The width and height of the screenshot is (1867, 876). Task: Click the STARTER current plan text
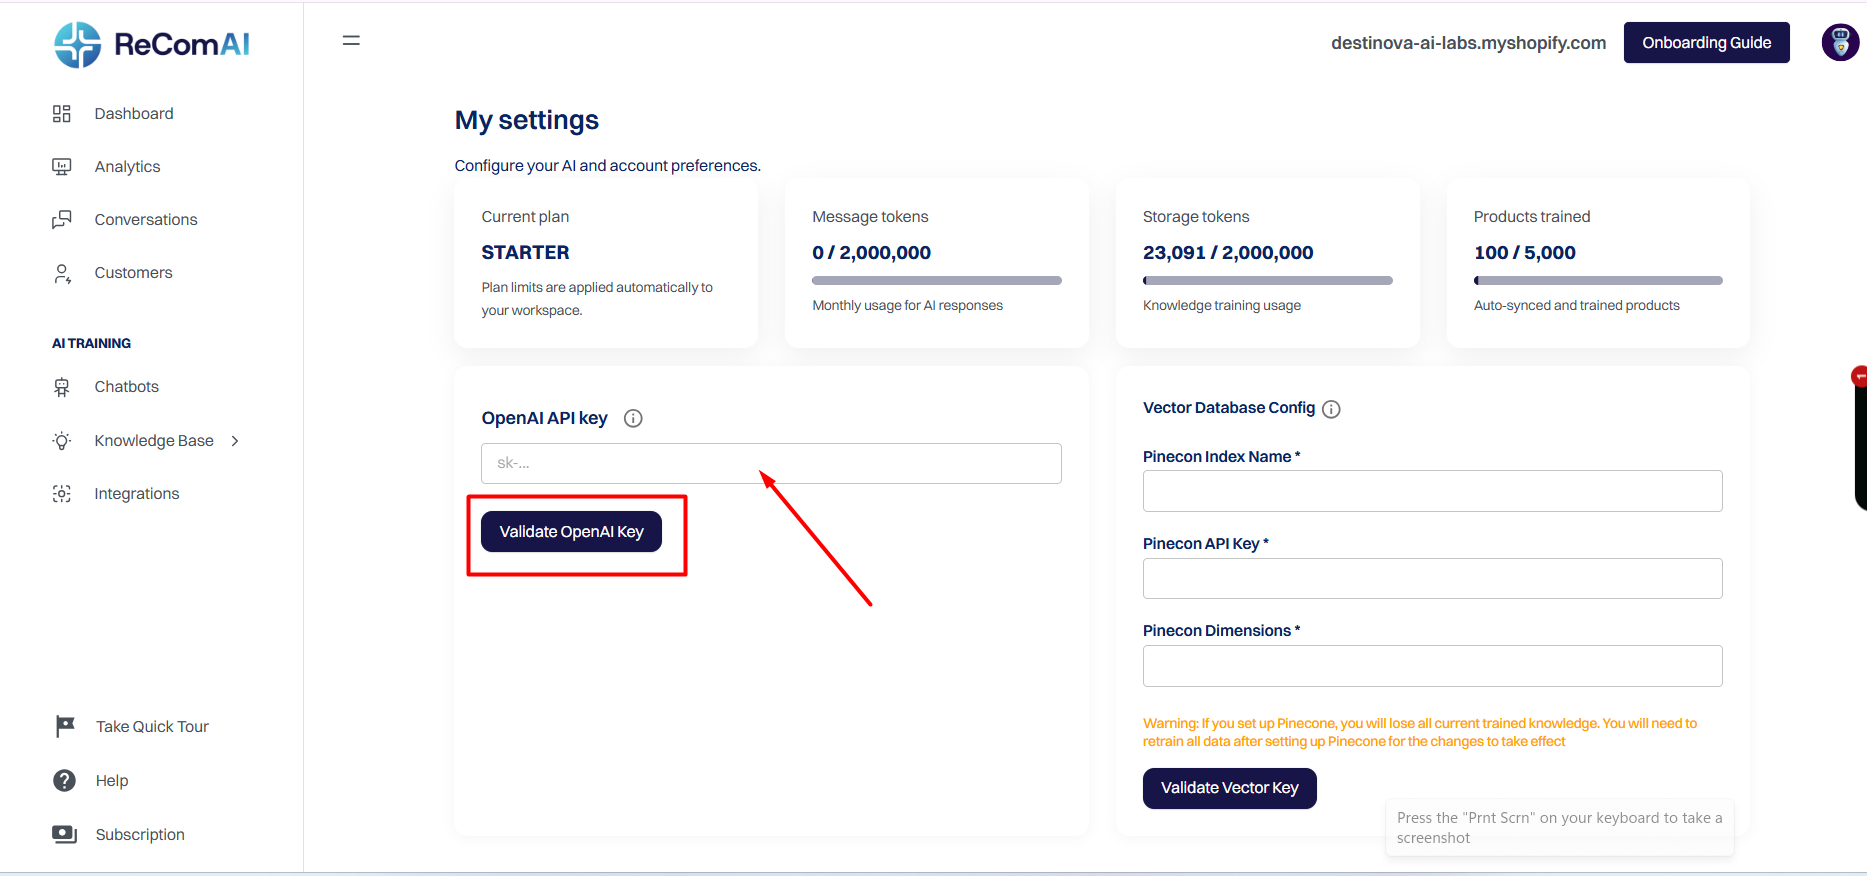coord(525,253)
